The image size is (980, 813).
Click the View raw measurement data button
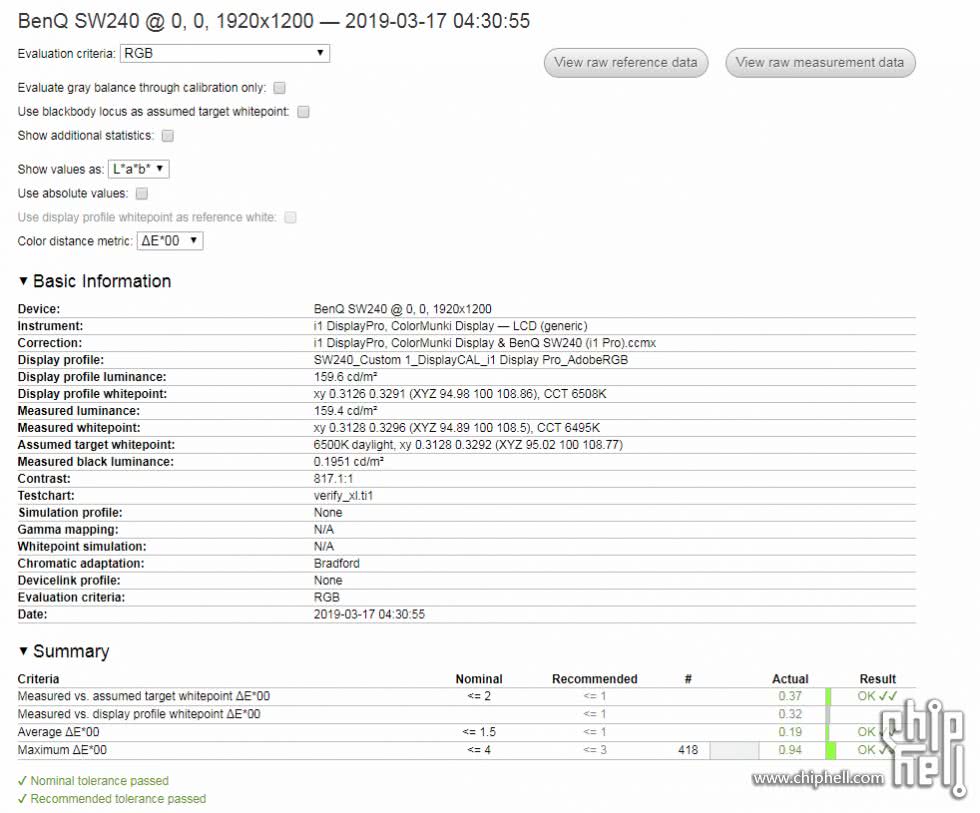(820, 62)
